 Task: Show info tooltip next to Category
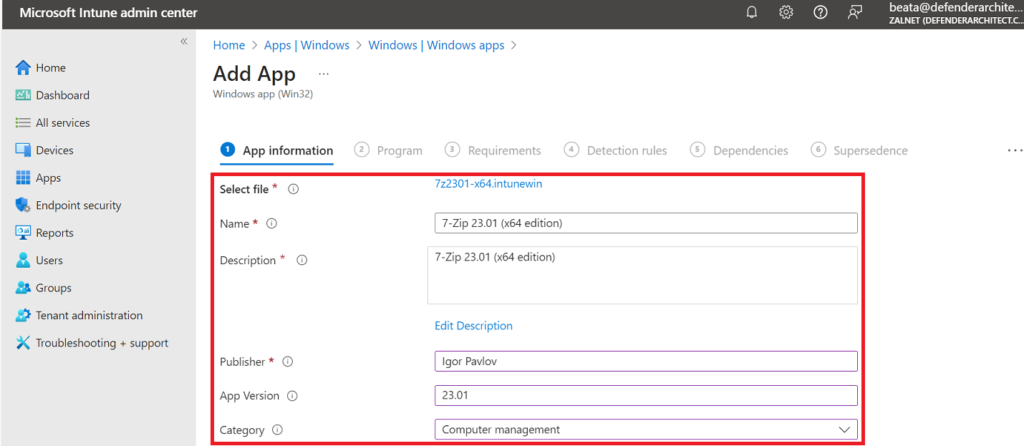point(278,430)
